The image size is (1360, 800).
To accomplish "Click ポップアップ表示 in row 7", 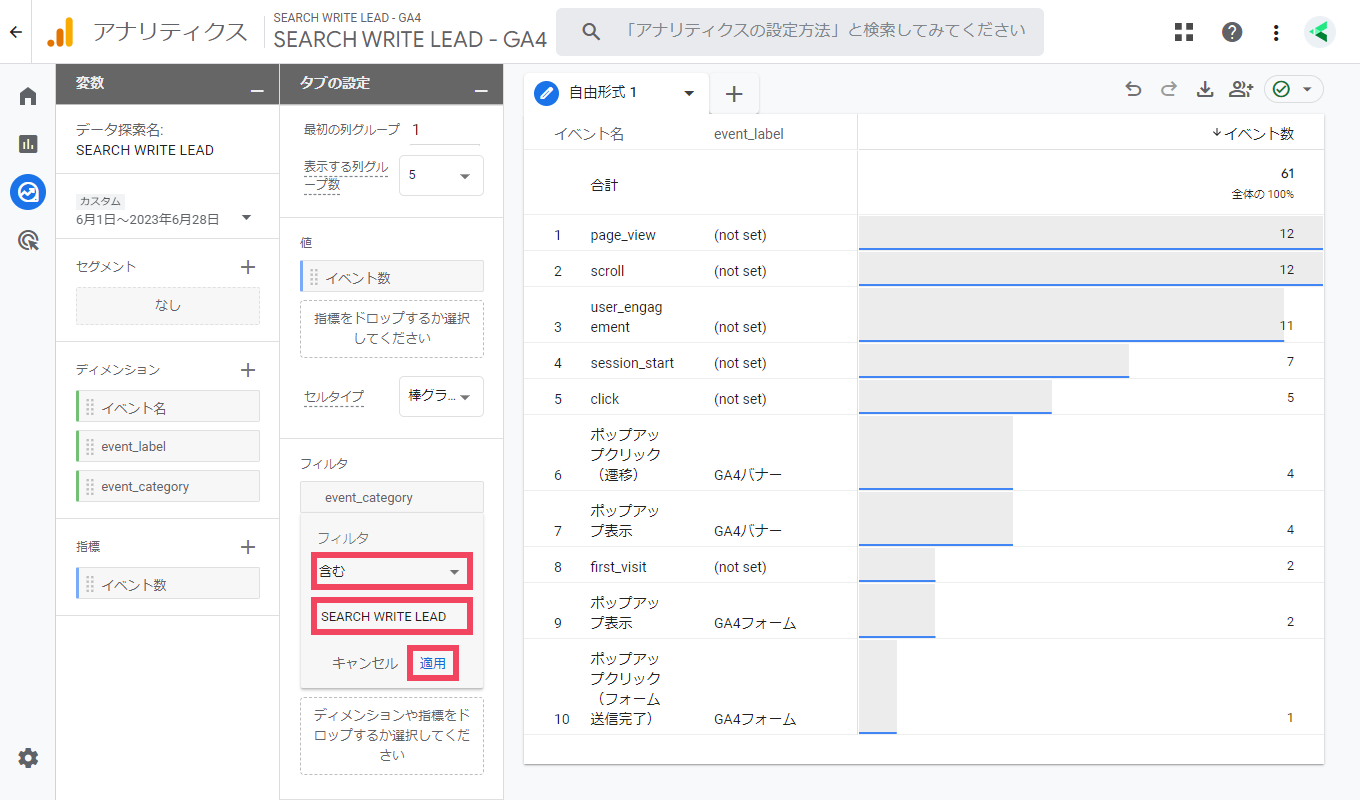I will click(625, 520).
